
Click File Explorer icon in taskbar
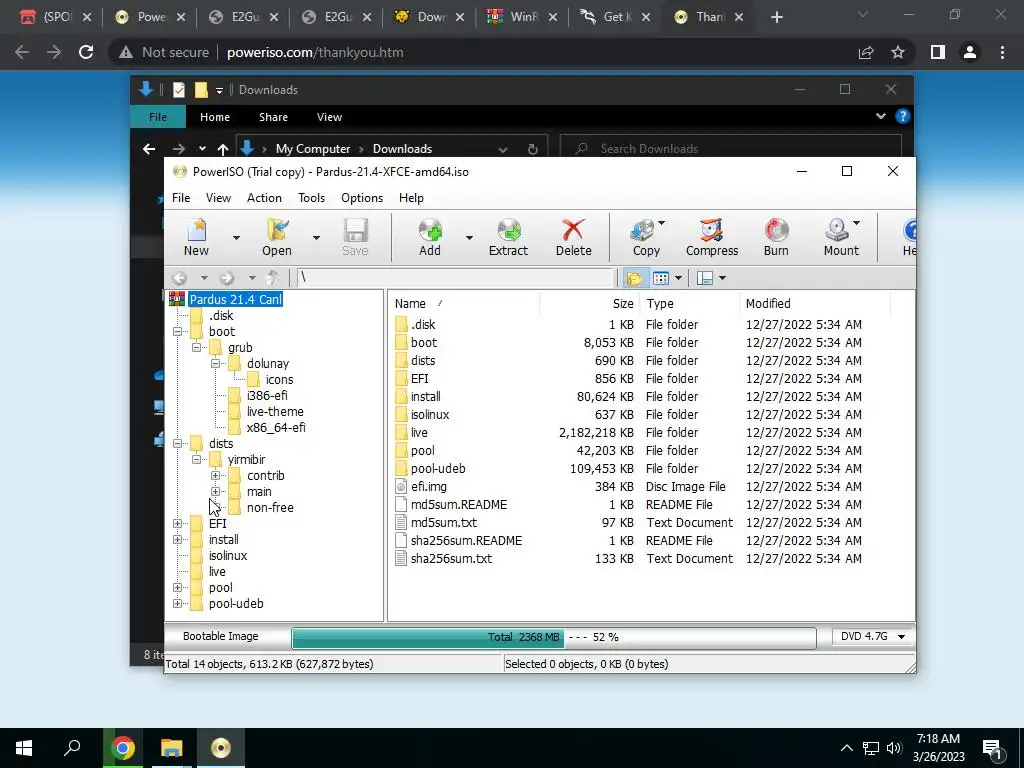tap(172, 748)
